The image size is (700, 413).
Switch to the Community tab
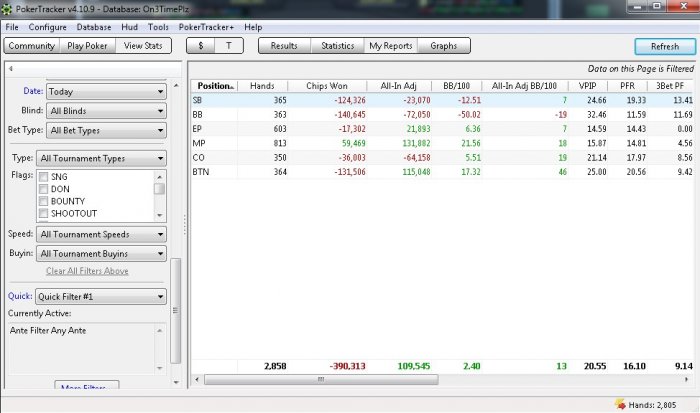click(32, 46)
